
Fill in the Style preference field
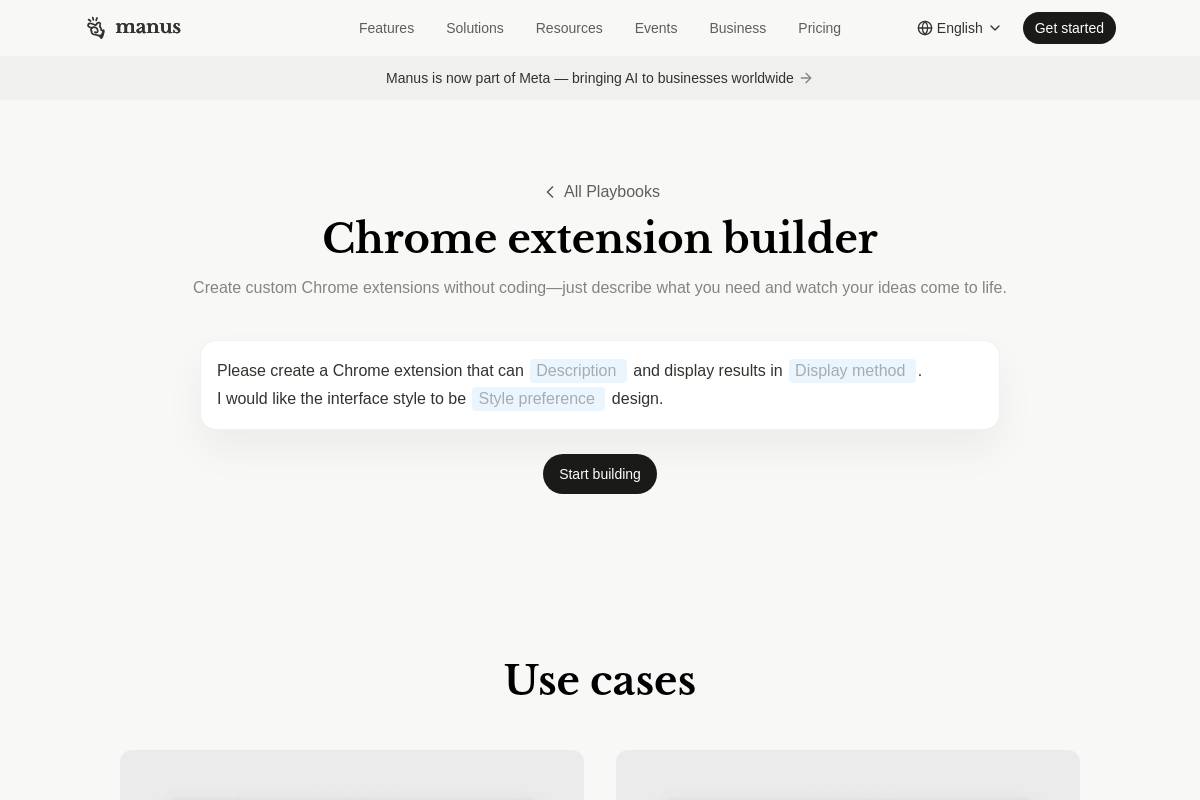tap(538, 399)
